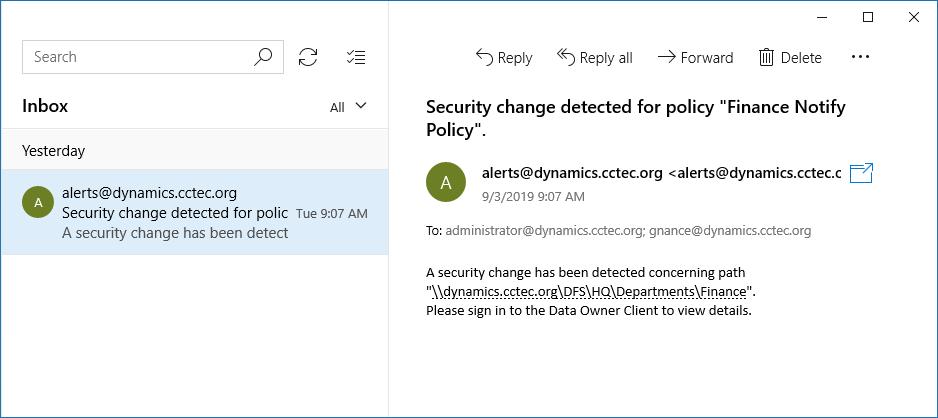Delete the open email message

pos(790,57)
